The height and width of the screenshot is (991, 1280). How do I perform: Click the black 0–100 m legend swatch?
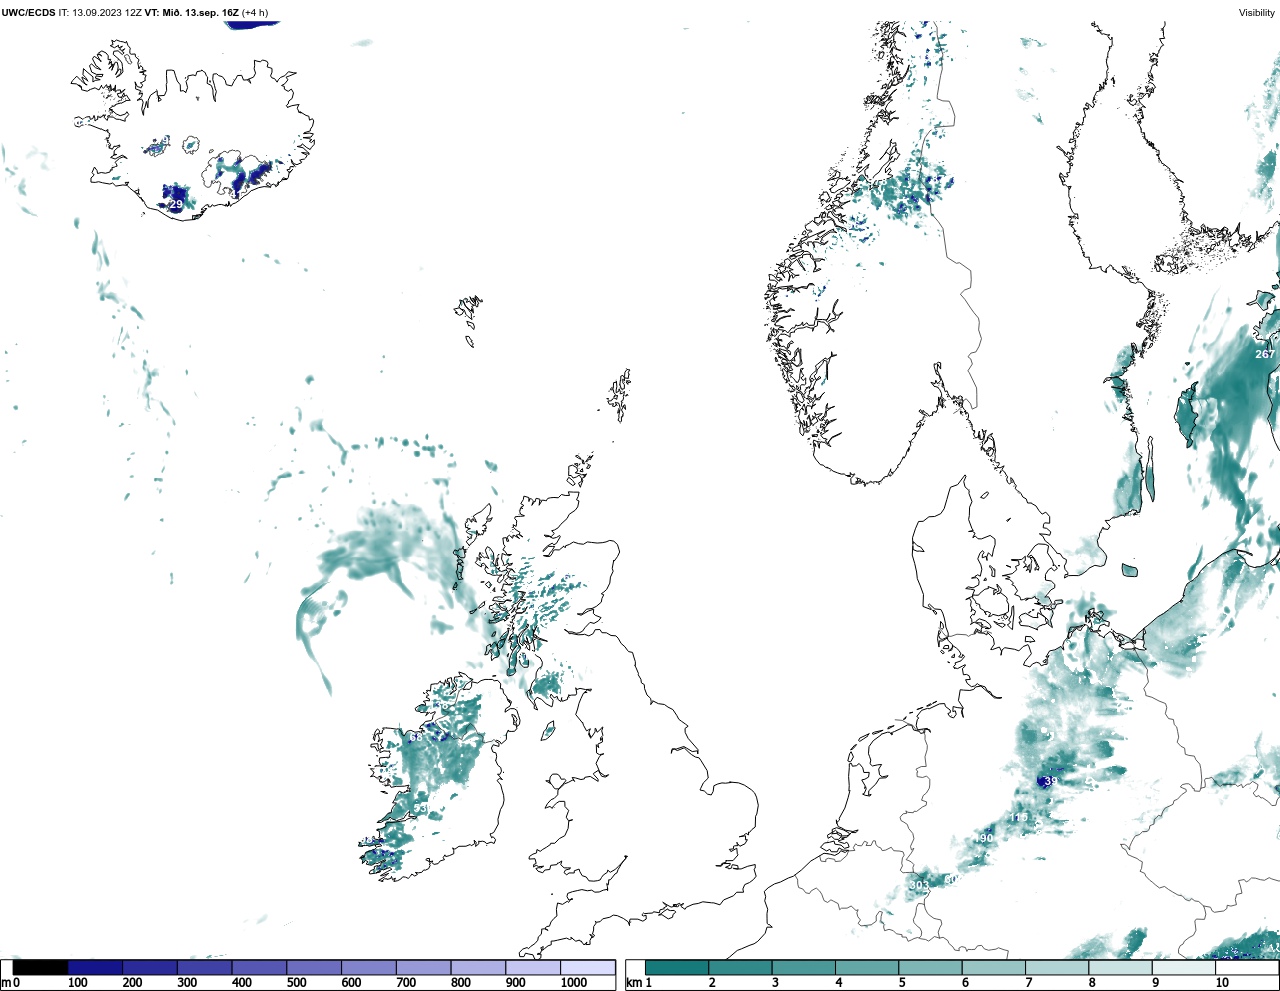click(41, 967)
